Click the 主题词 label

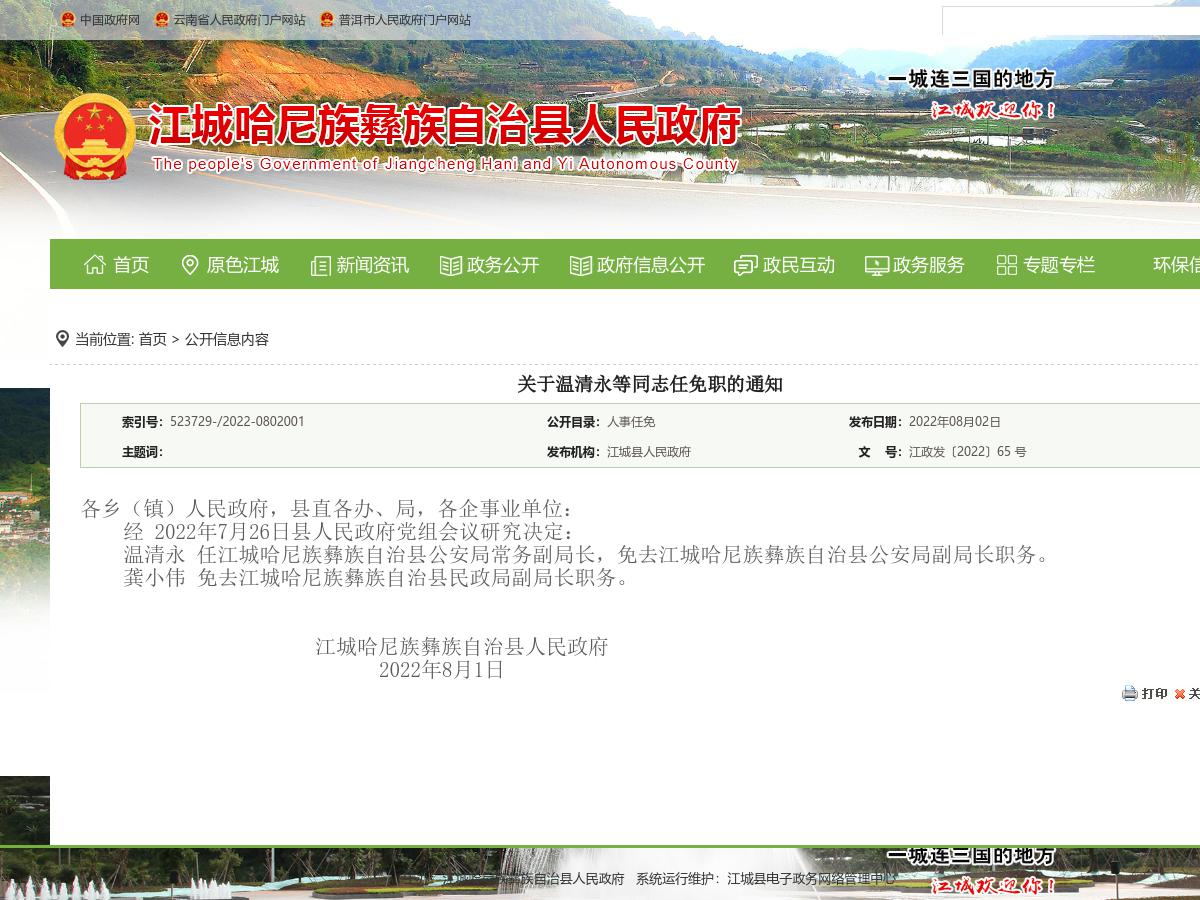[142, 452]
